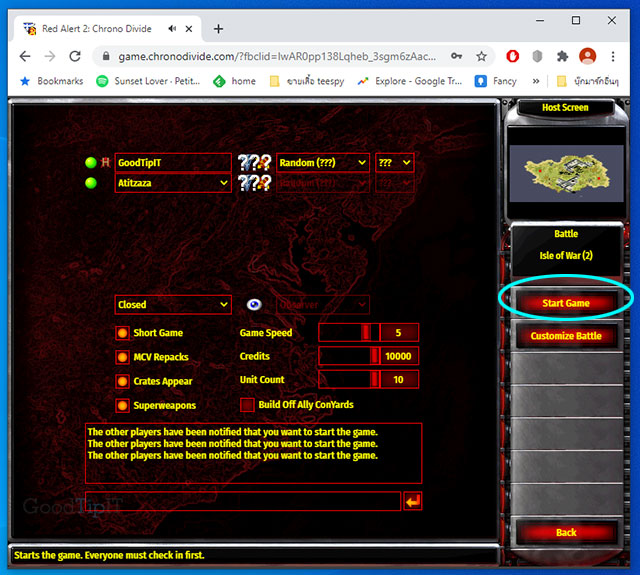This screenshot has height=575, width=640.
Task: Click the saved password key icon
Action: point(456,56)
